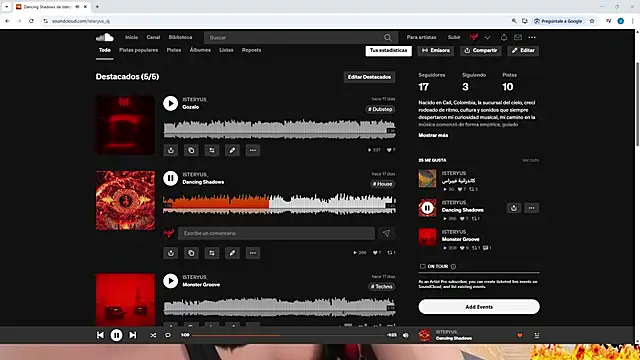The image size is (640, 360).
Task: Open the next-up queue icon
Action: 537,335
